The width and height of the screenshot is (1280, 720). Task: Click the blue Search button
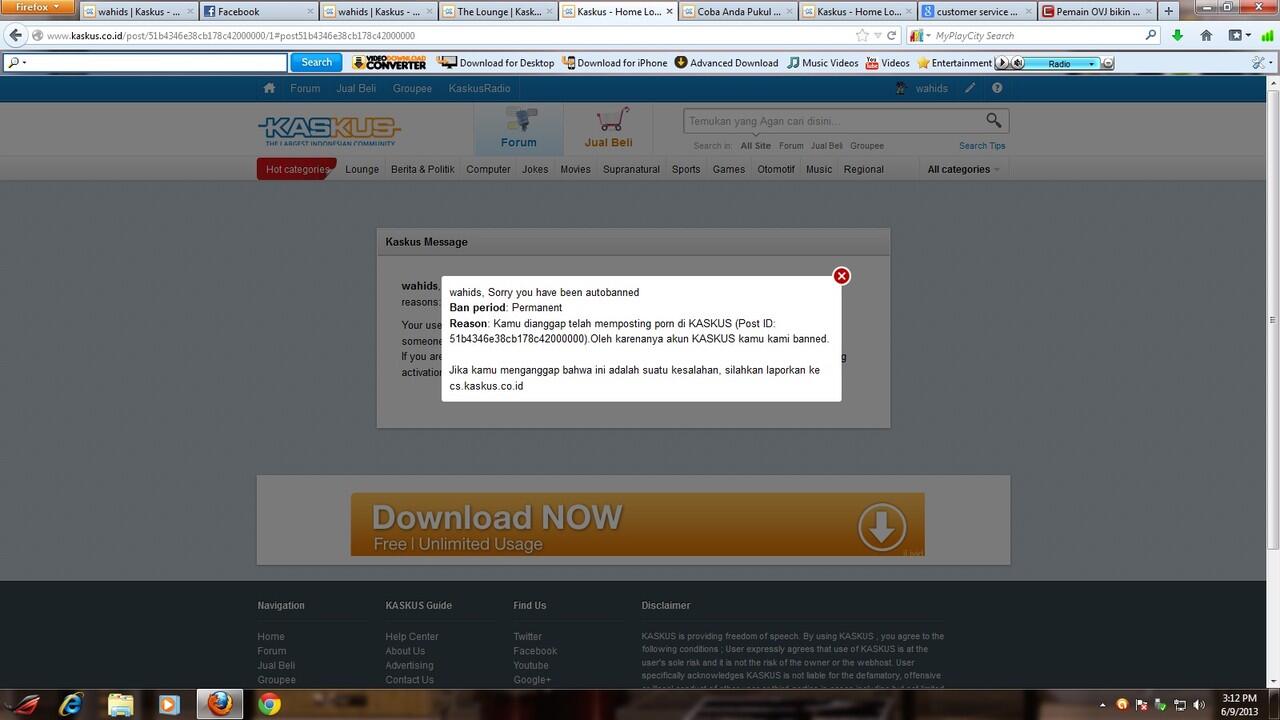[x=316, y=62]
